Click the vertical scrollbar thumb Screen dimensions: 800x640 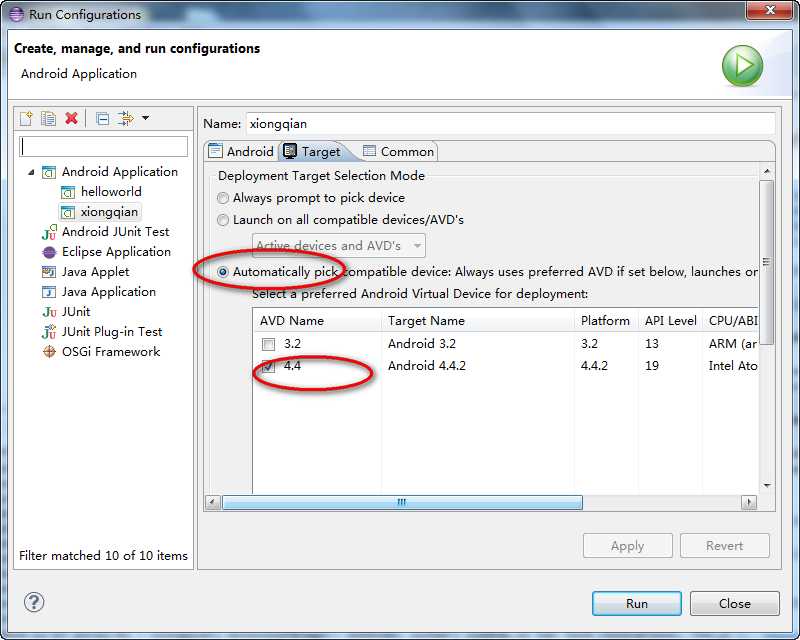(x=767, y=262)
